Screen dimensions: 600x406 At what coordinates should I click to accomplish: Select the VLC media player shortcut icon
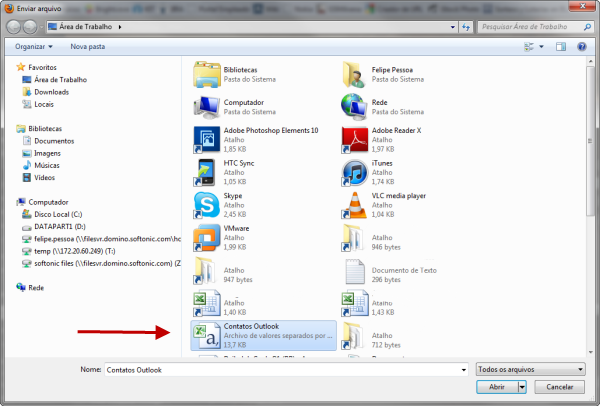pos(354,205)
